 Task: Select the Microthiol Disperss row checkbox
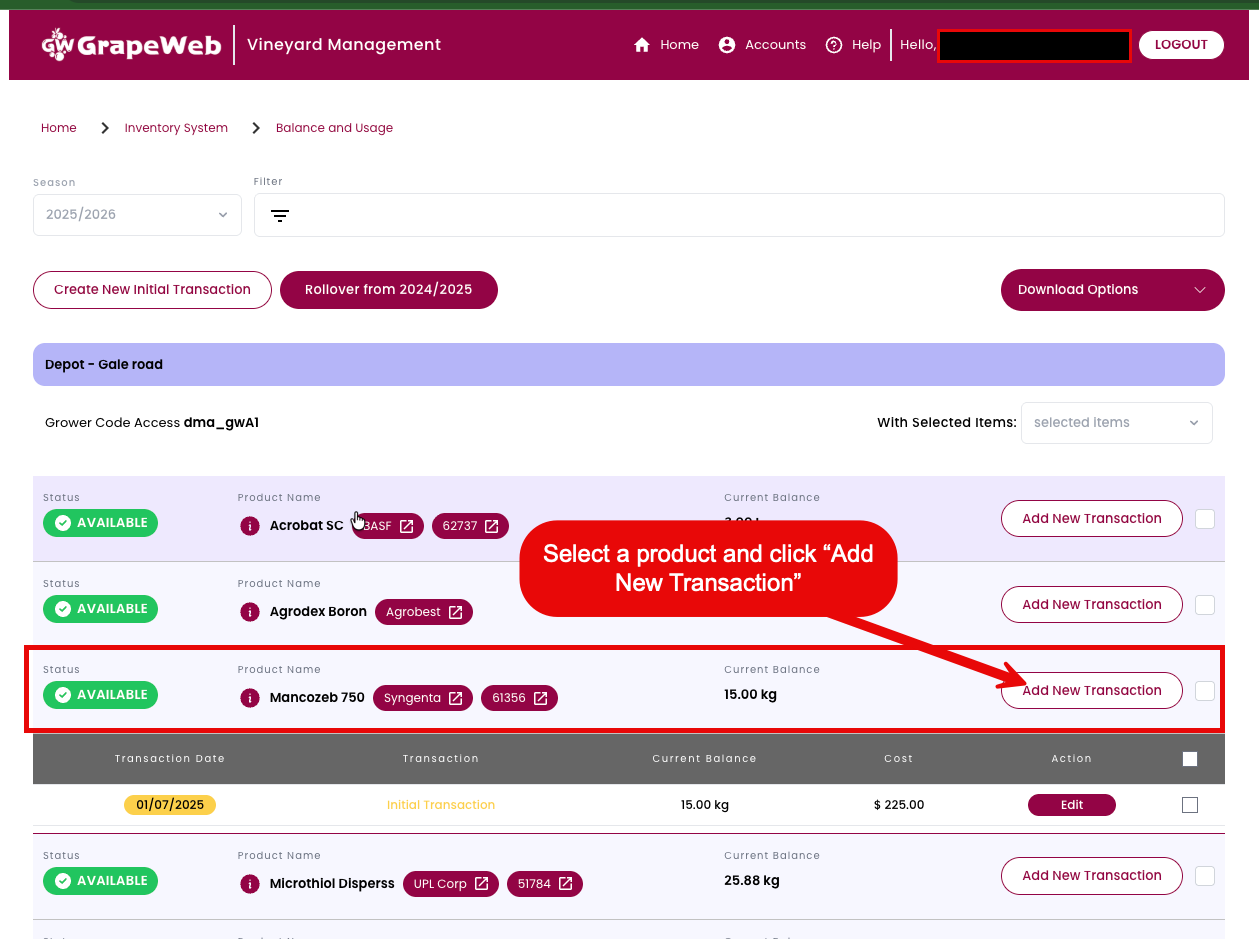click(1205, 876)
